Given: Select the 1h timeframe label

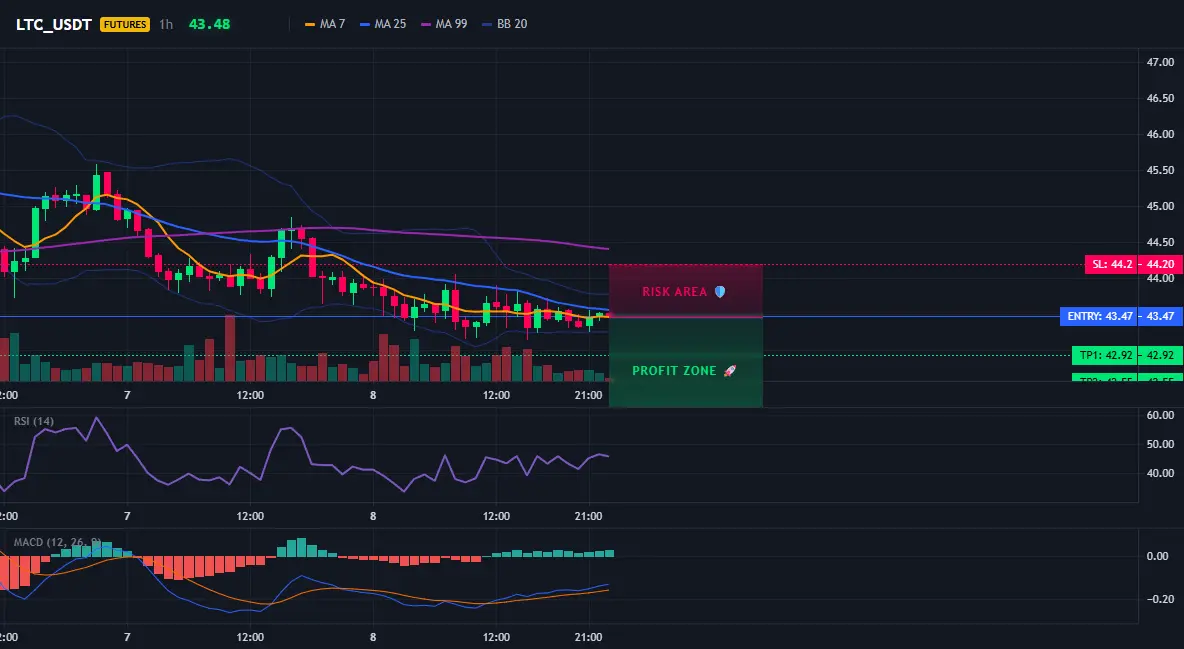Looking at the screenshot, I should pyautogui.click(x=166, y=24).
